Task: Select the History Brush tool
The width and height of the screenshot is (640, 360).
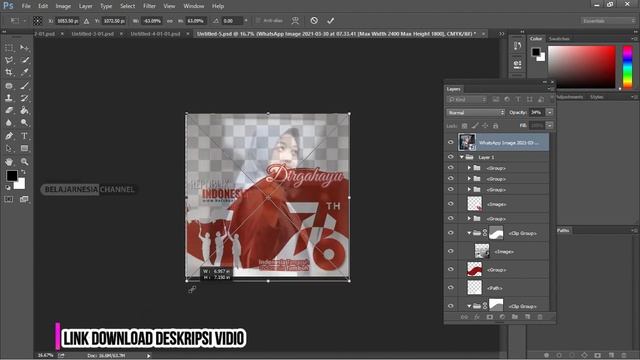Action: [x=24, y=98]
